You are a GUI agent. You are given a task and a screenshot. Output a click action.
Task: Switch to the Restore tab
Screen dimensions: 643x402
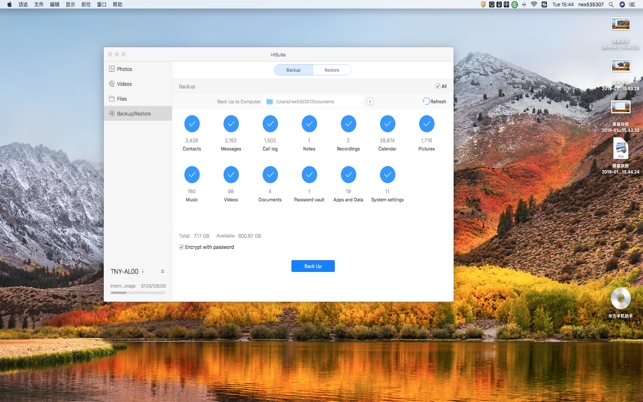tap(331, 70)
